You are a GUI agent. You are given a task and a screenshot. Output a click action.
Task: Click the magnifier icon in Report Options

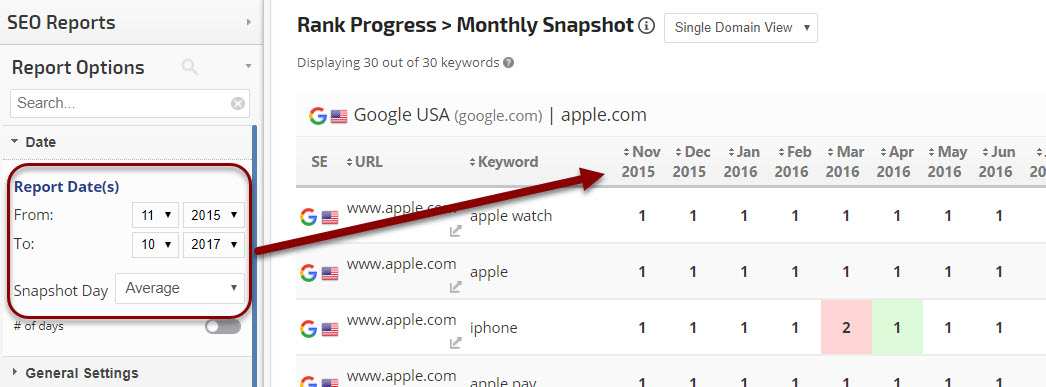pyautogui.click(x=189, y=67)
